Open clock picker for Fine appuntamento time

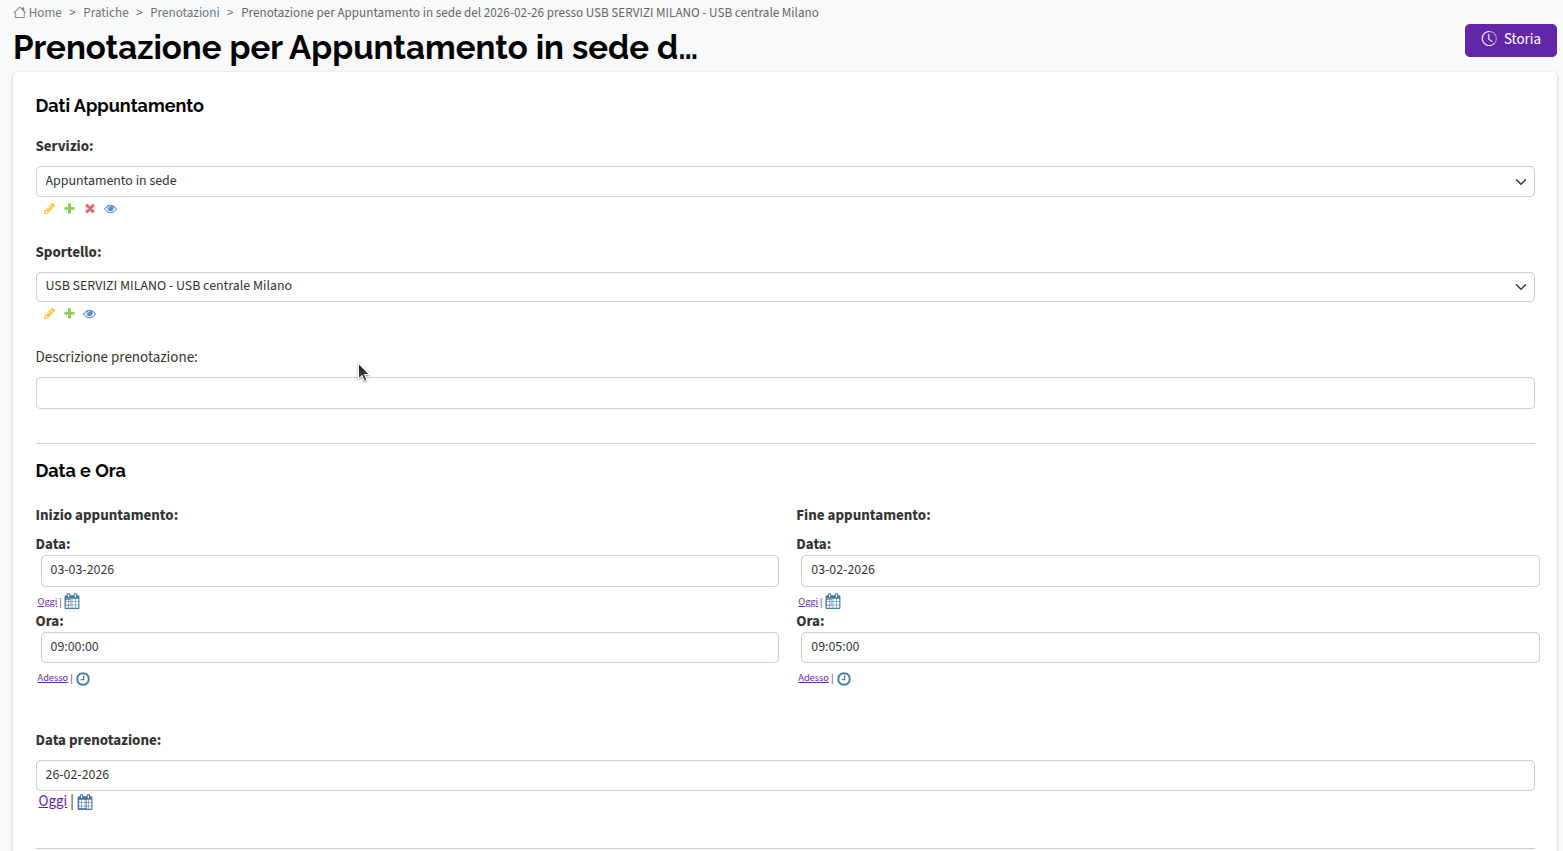844,679
